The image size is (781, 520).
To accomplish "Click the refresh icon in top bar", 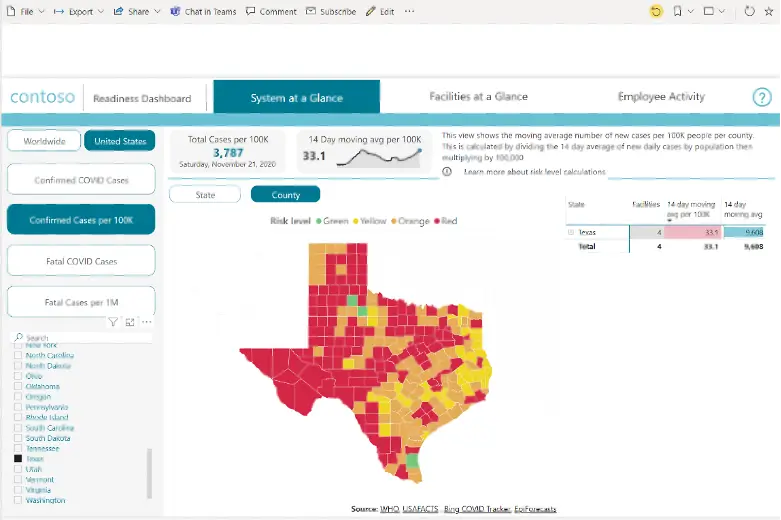I will (x=750, y=11).
